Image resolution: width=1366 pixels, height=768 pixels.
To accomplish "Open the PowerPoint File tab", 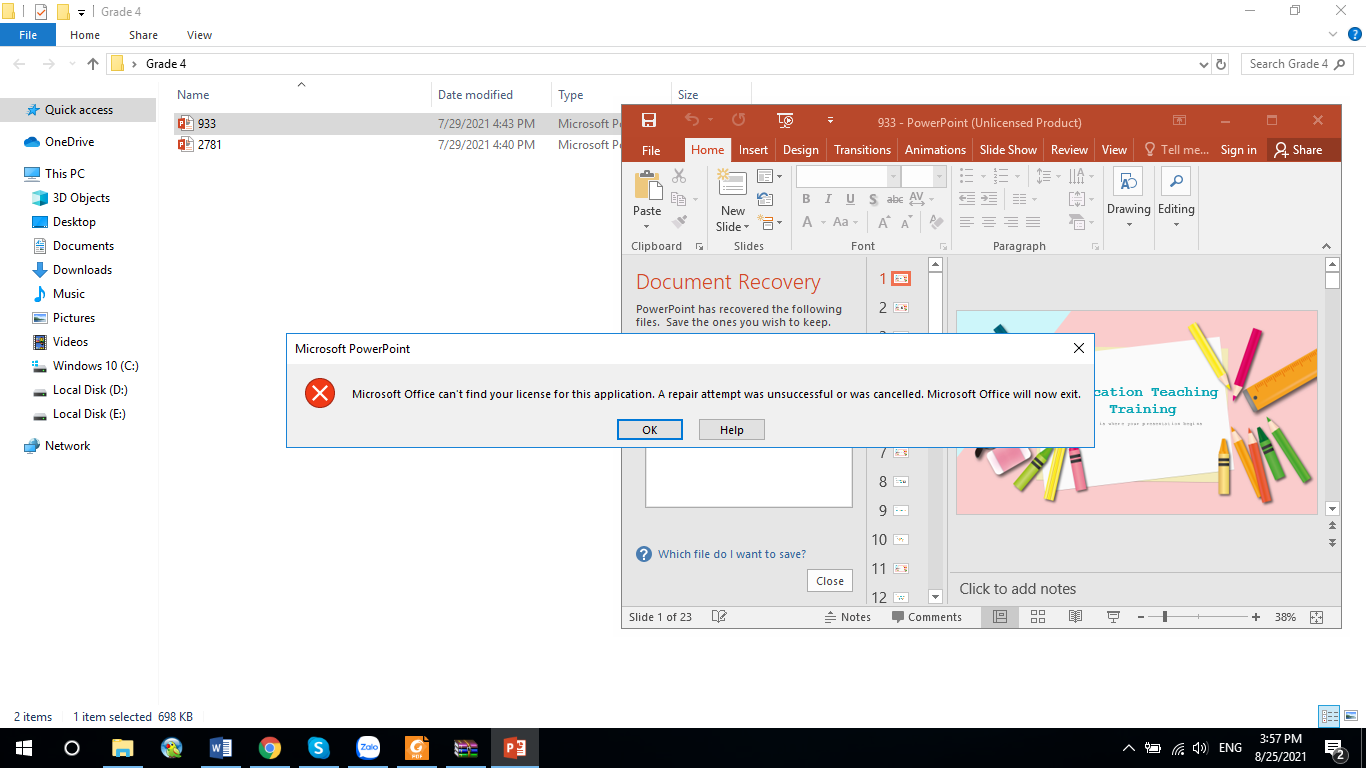I will pos(651,150).
